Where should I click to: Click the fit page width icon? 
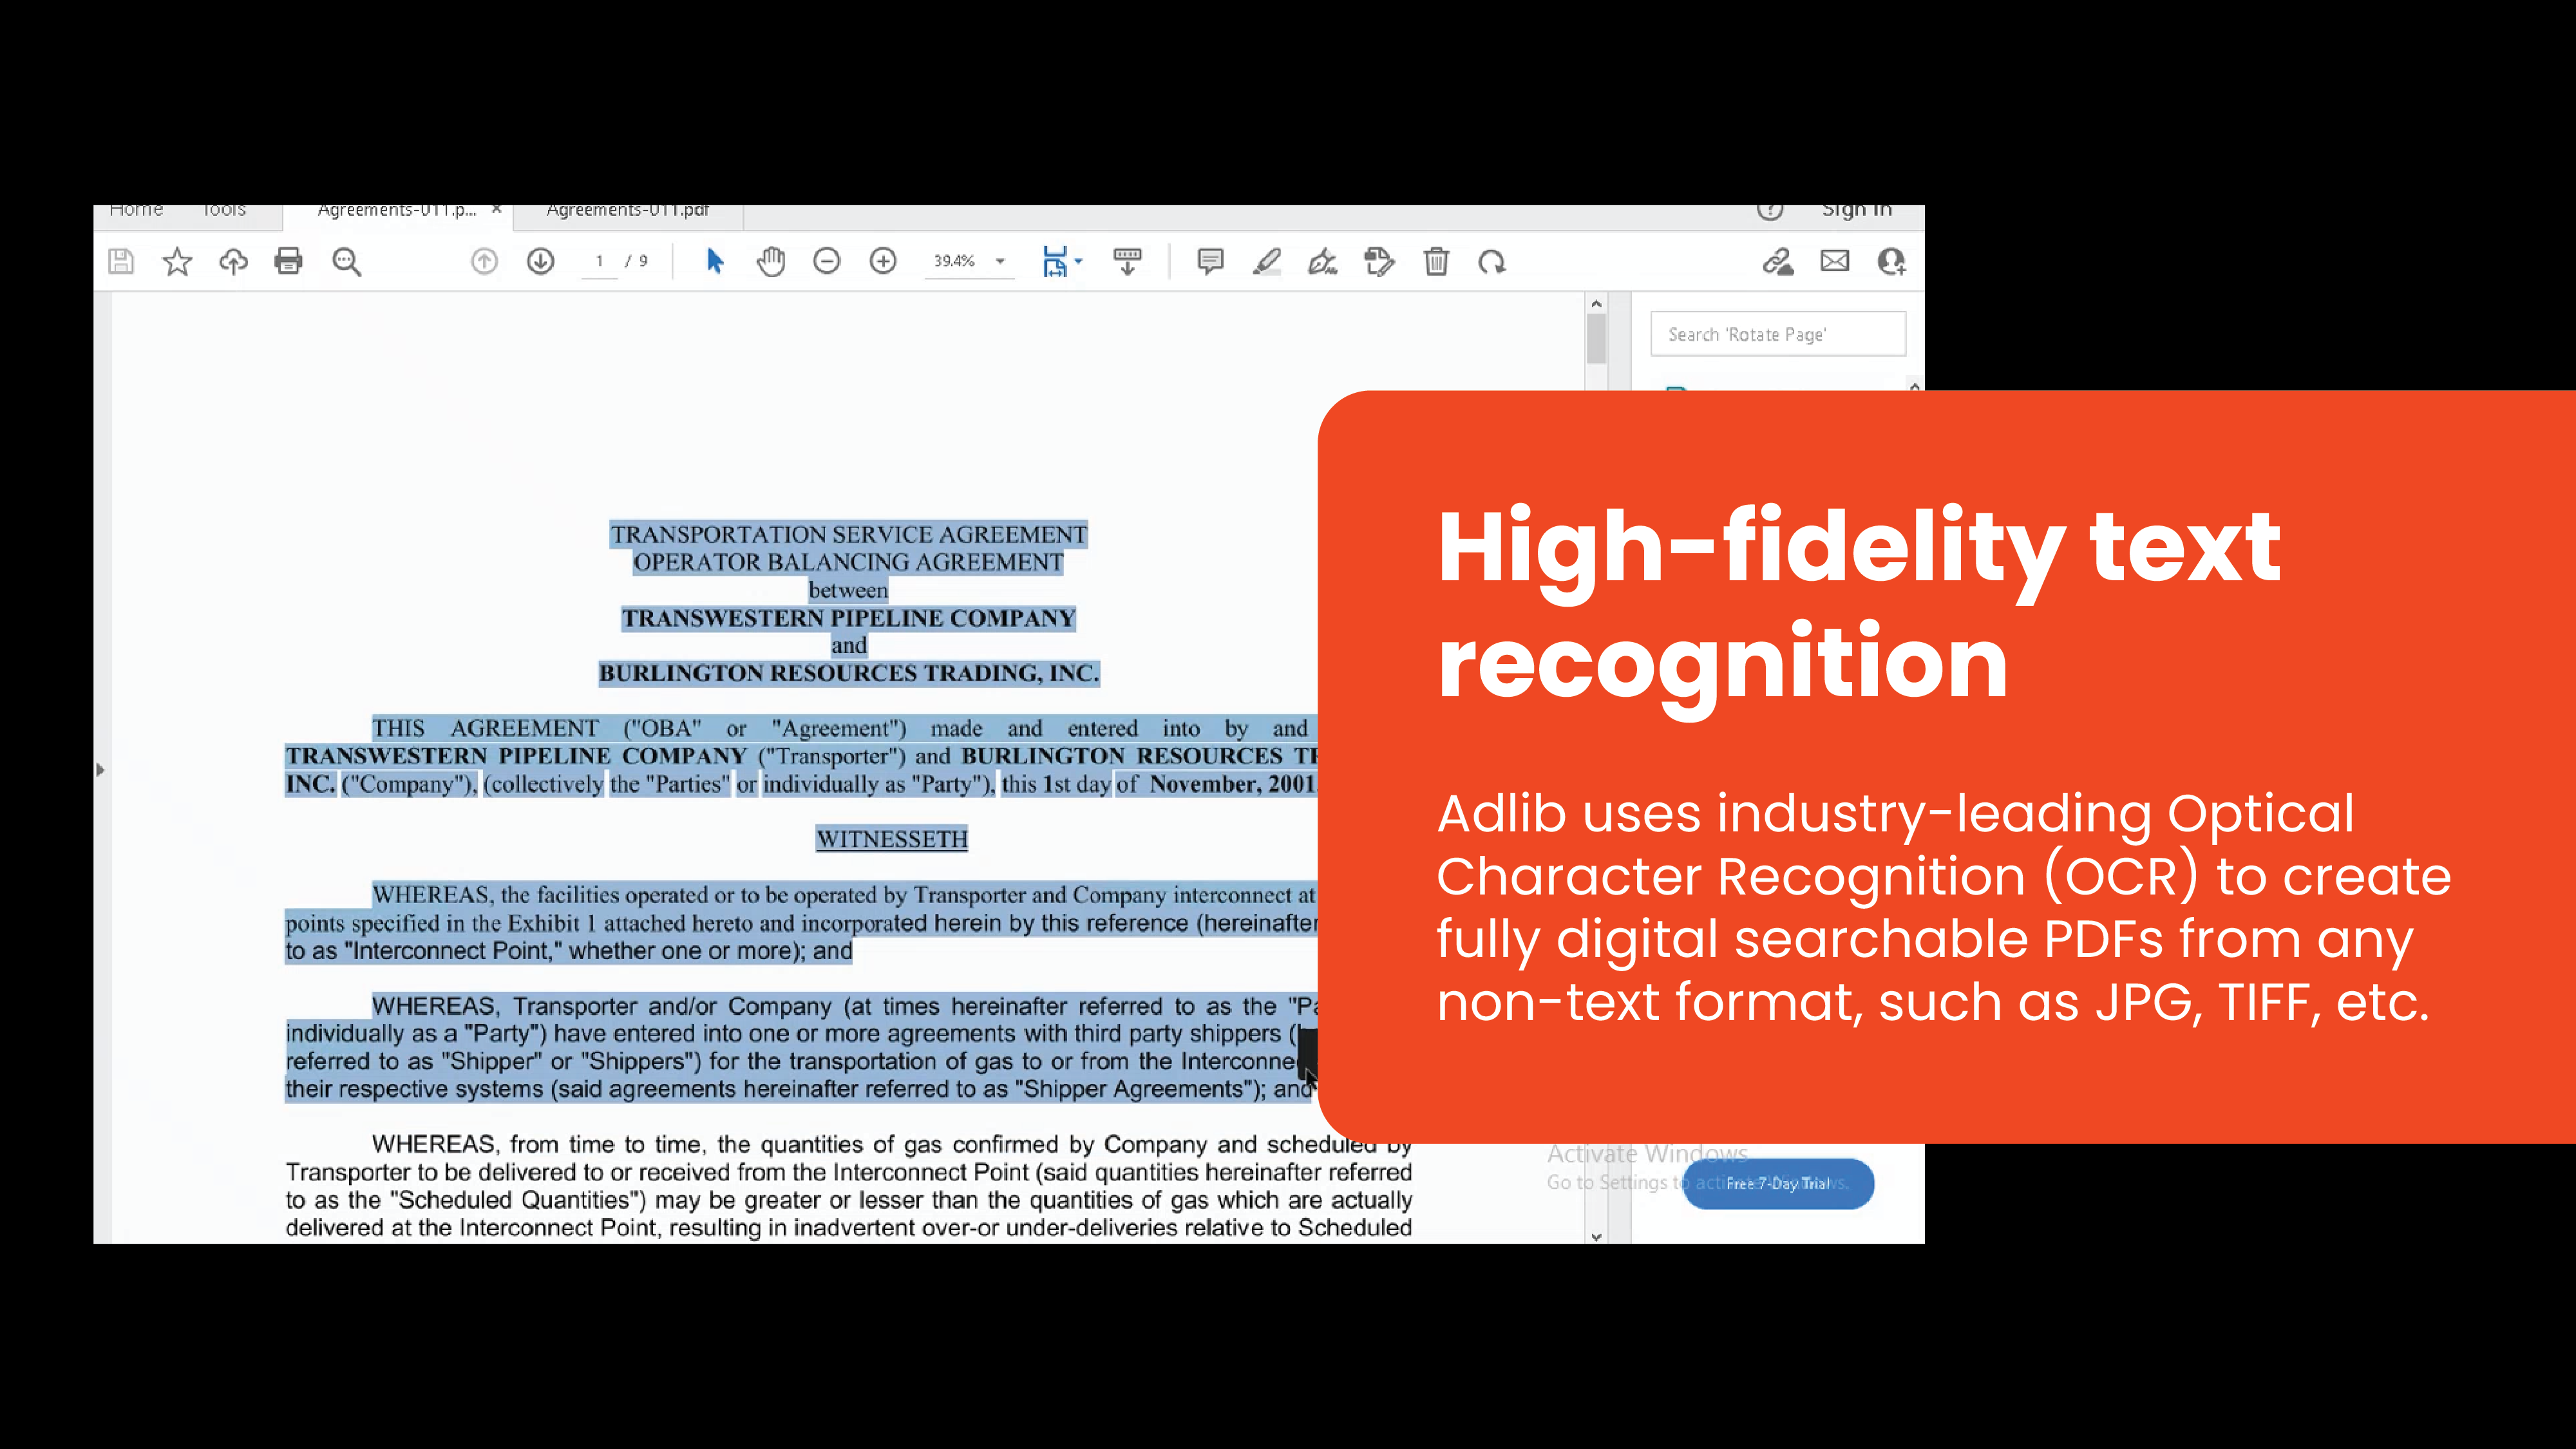(1054, 262)
